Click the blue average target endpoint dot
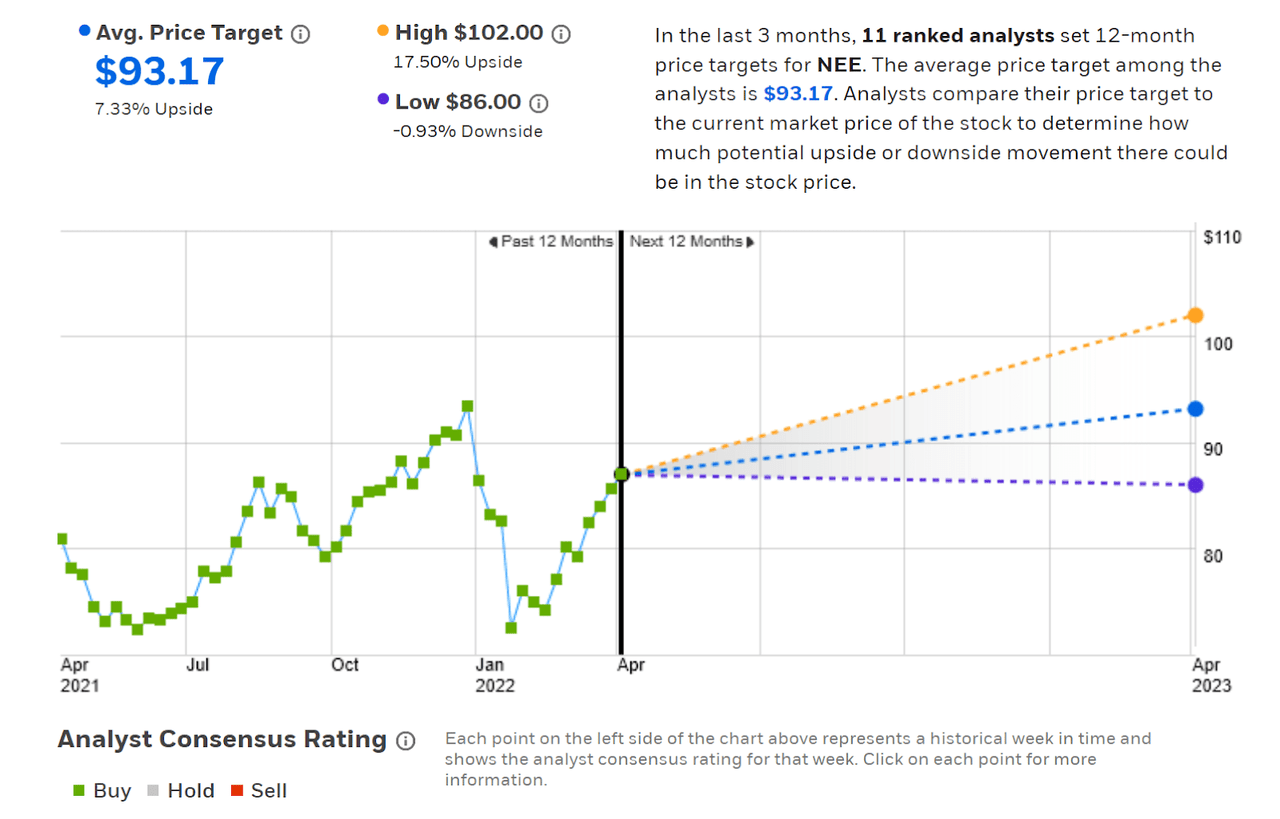 1194,408
